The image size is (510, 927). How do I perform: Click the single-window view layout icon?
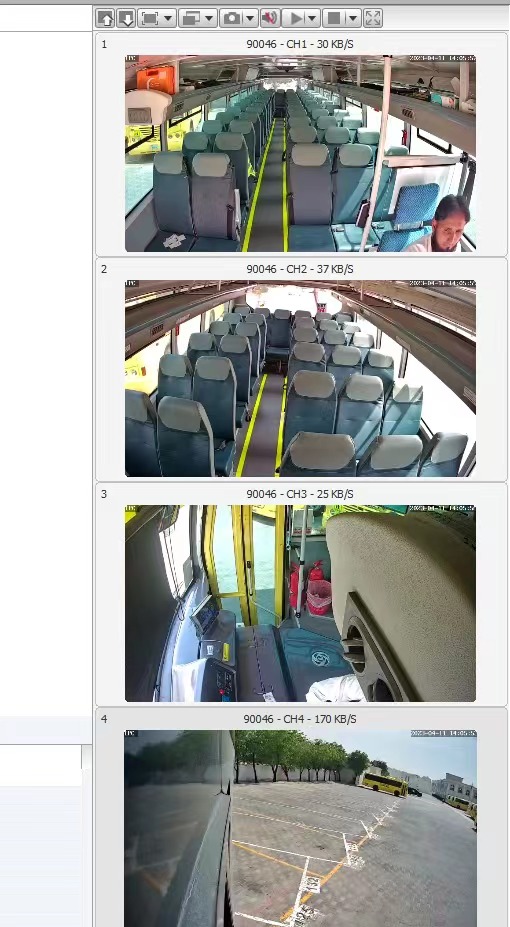point(150,18)
